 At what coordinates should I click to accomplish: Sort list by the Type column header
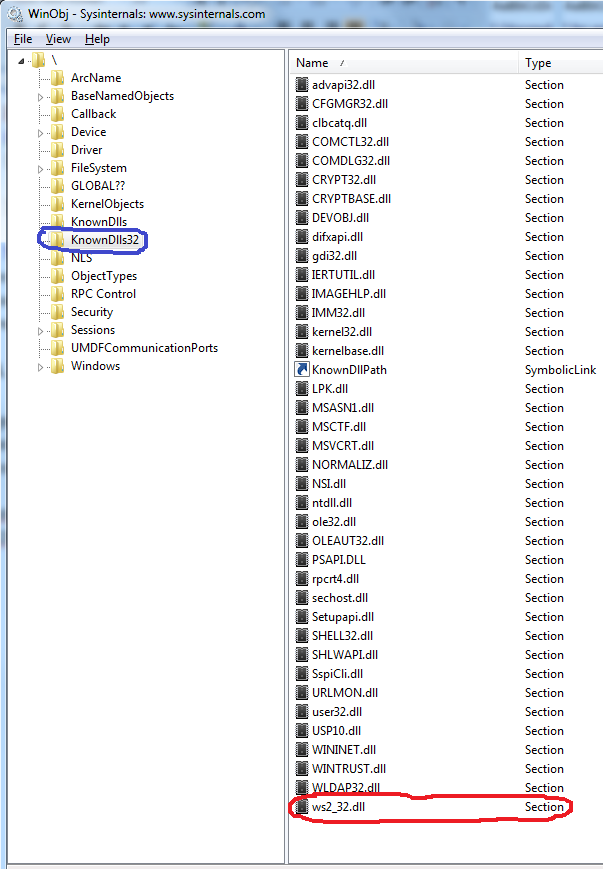tap(560, 63)
